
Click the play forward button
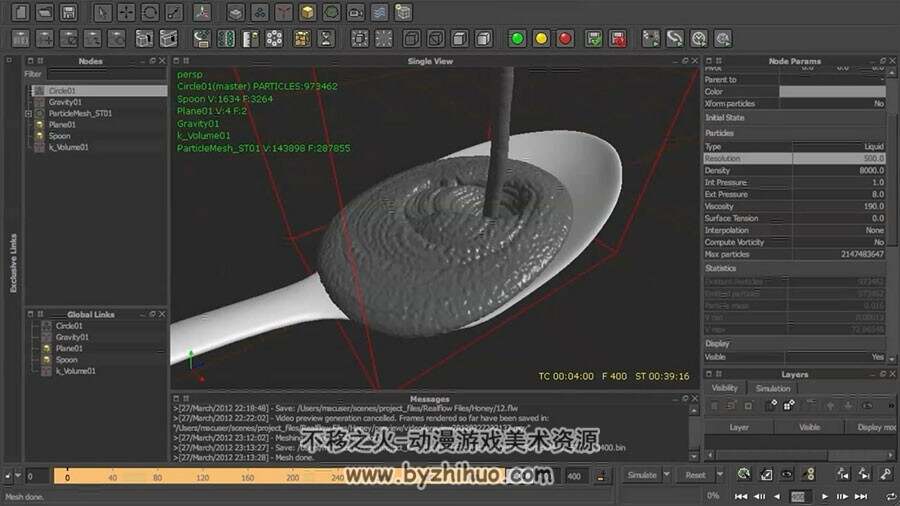click(825, 496)
